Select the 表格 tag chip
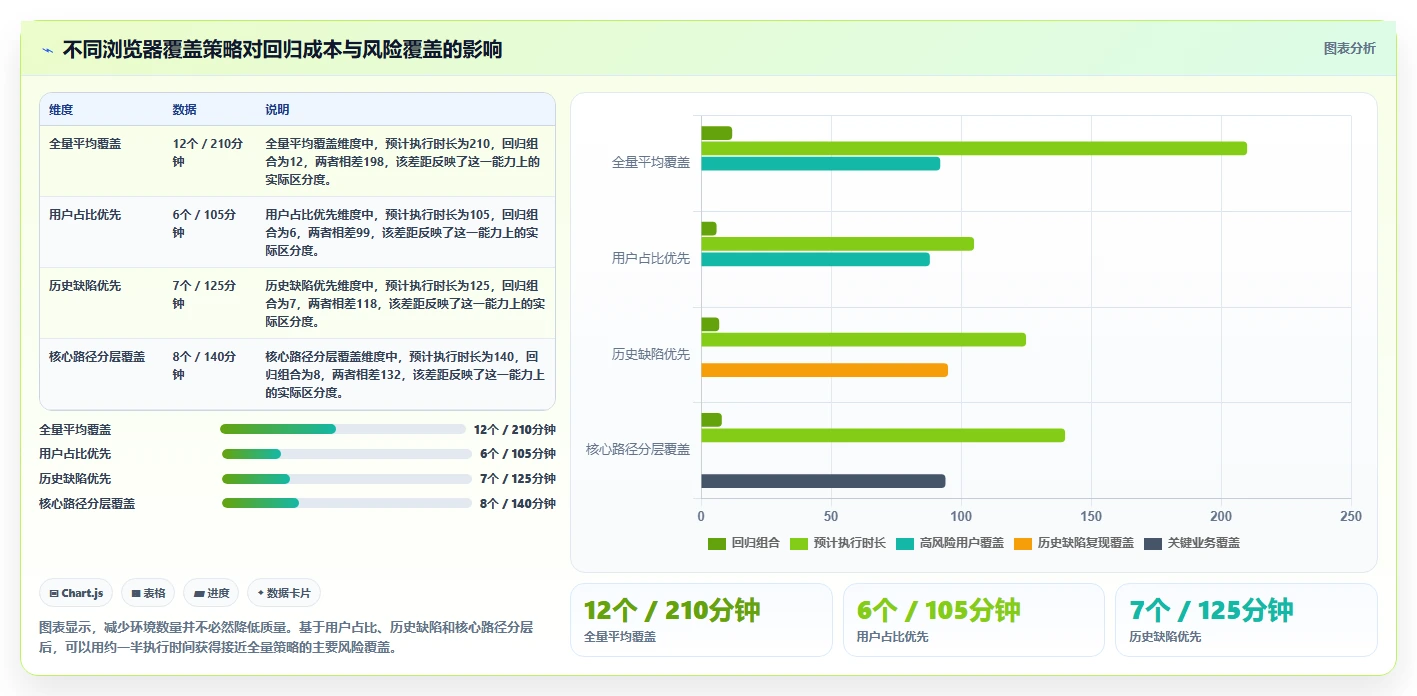Viewport: 1417px width, 696px height. (148, 593)
